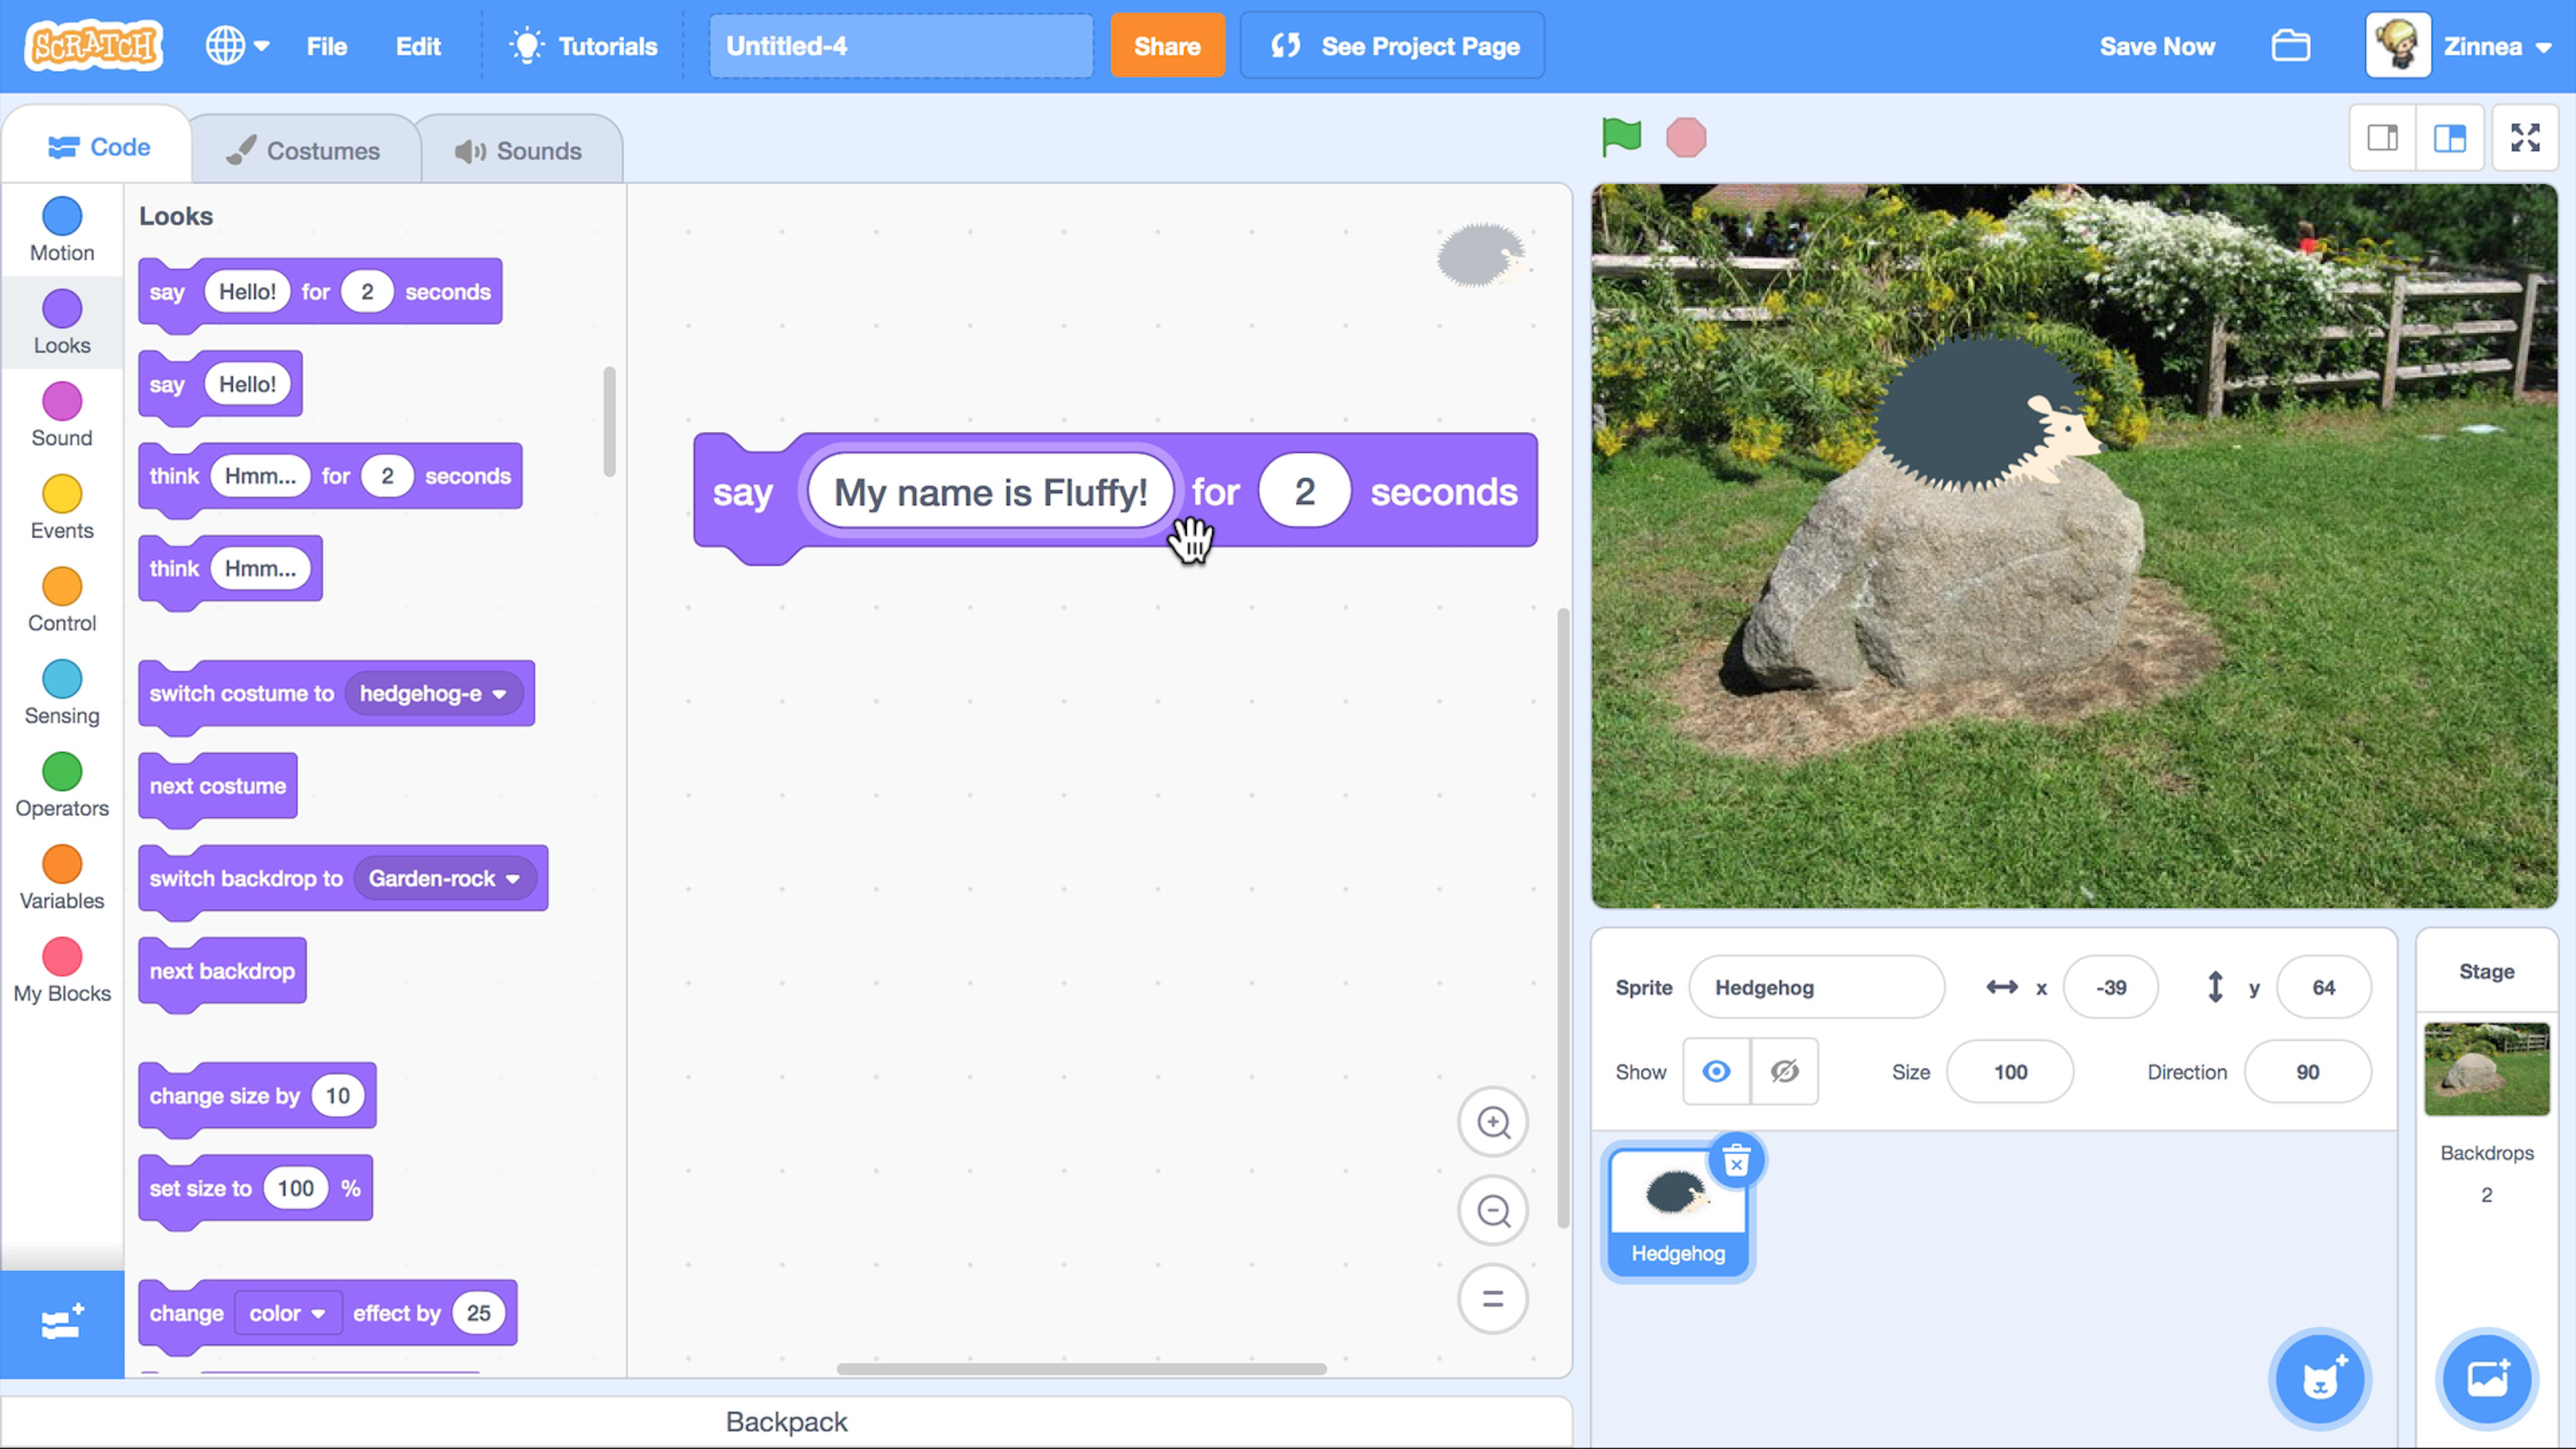Reset workspace zoom with equals icon

[1493, 1299]
